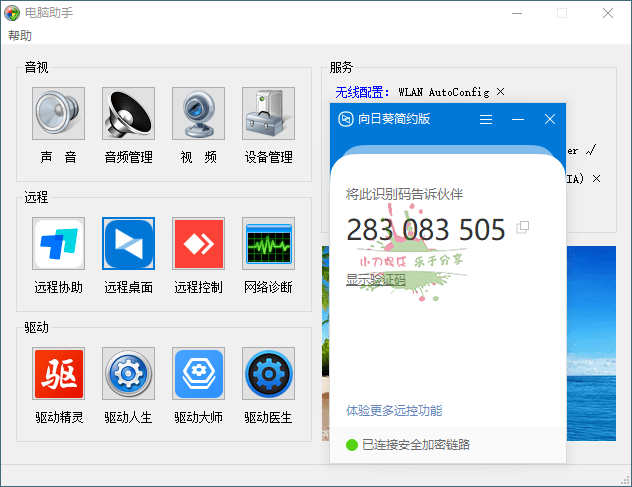Viewport: 632px width, 487px height.
Task: Run 网络诊断 network diagnostics
Action: click(x=268, y=243)
